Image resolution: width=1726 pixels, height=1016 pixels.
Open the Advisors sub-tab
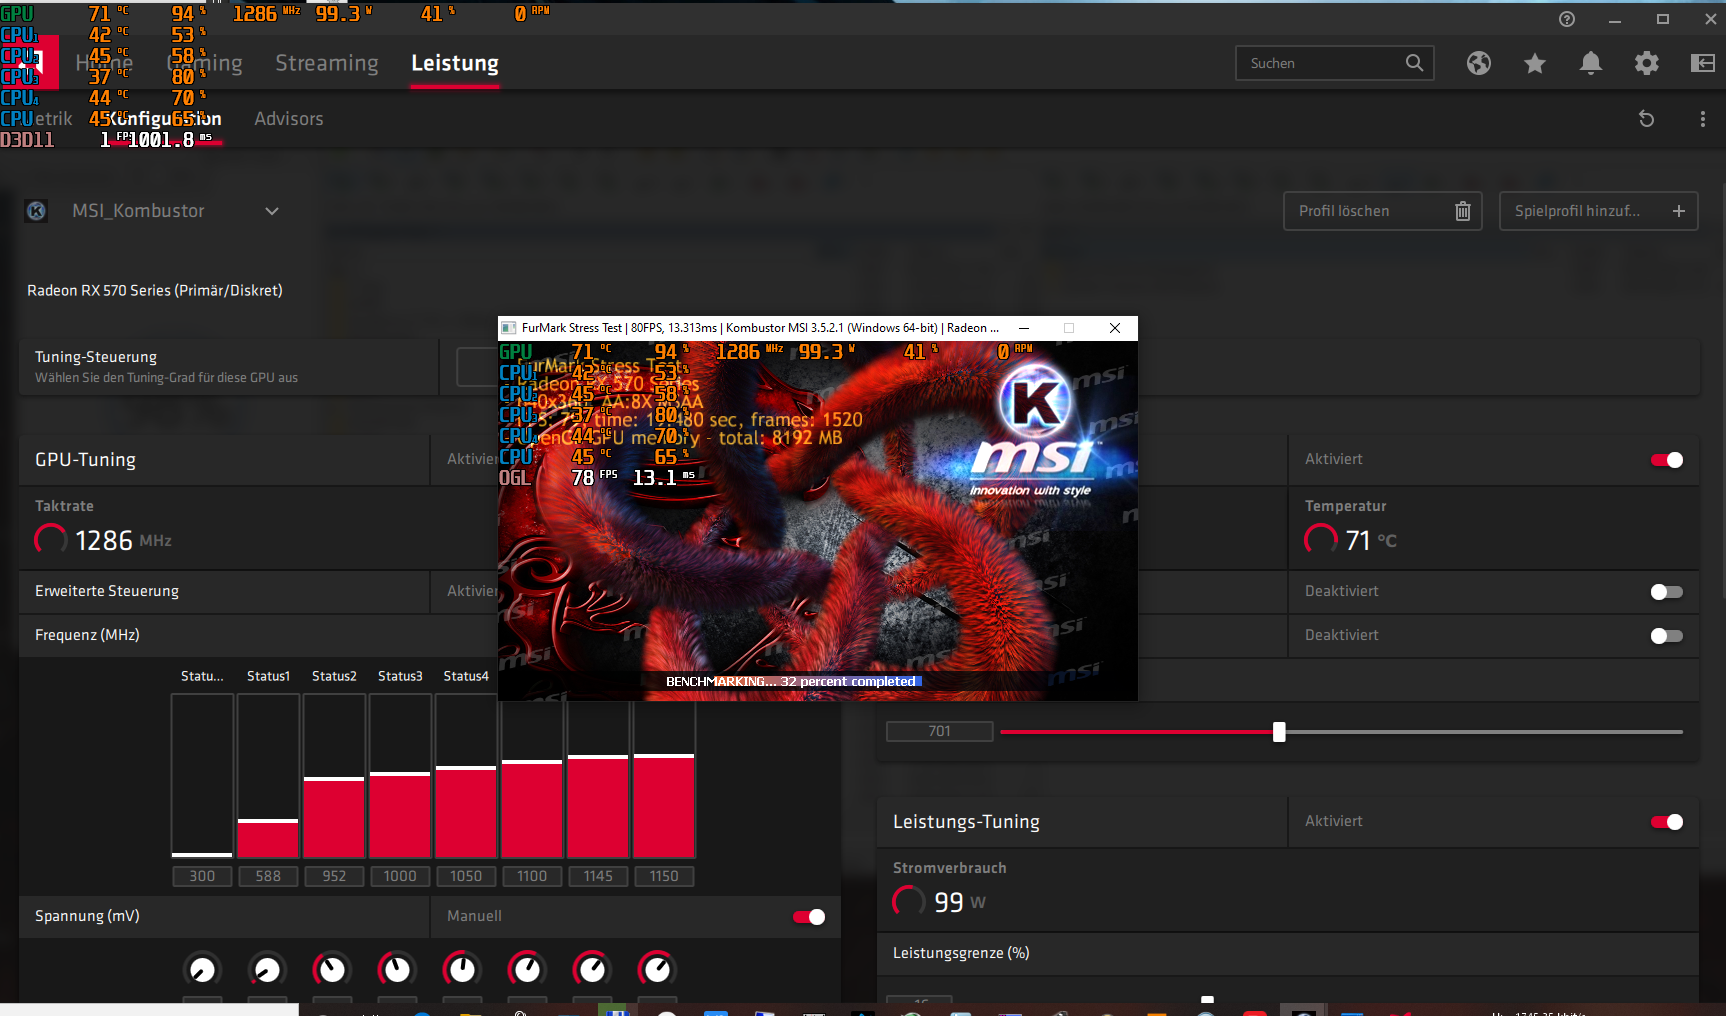pyautogui.click(x=289, y=119)
